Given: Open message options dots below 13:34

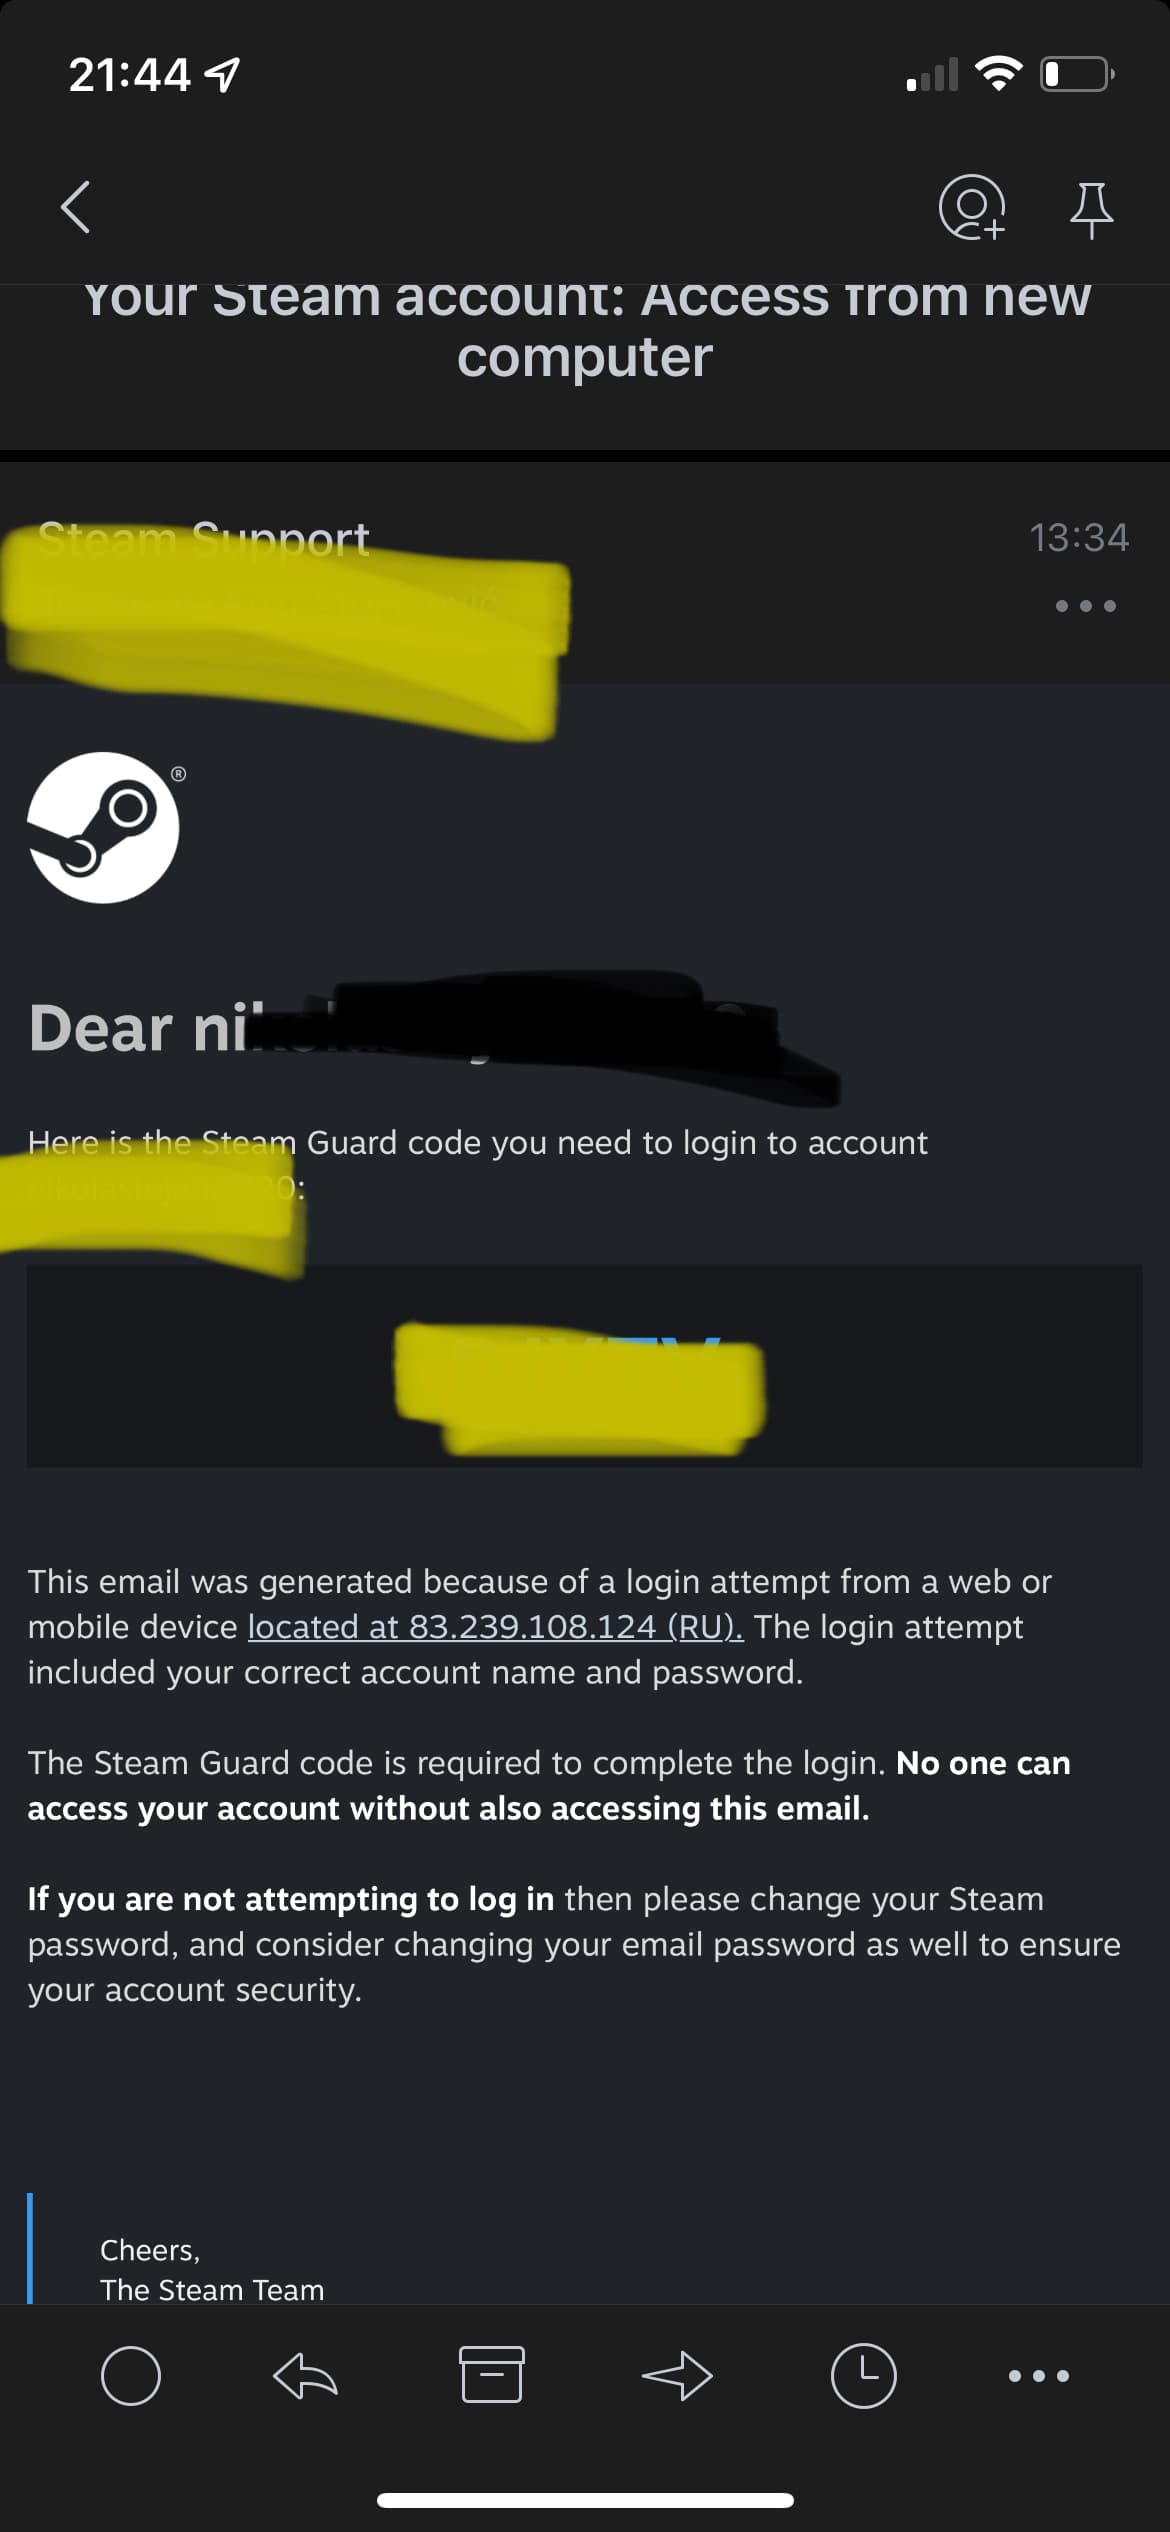Looking at the screenshot, I should tap(1086, 605).
